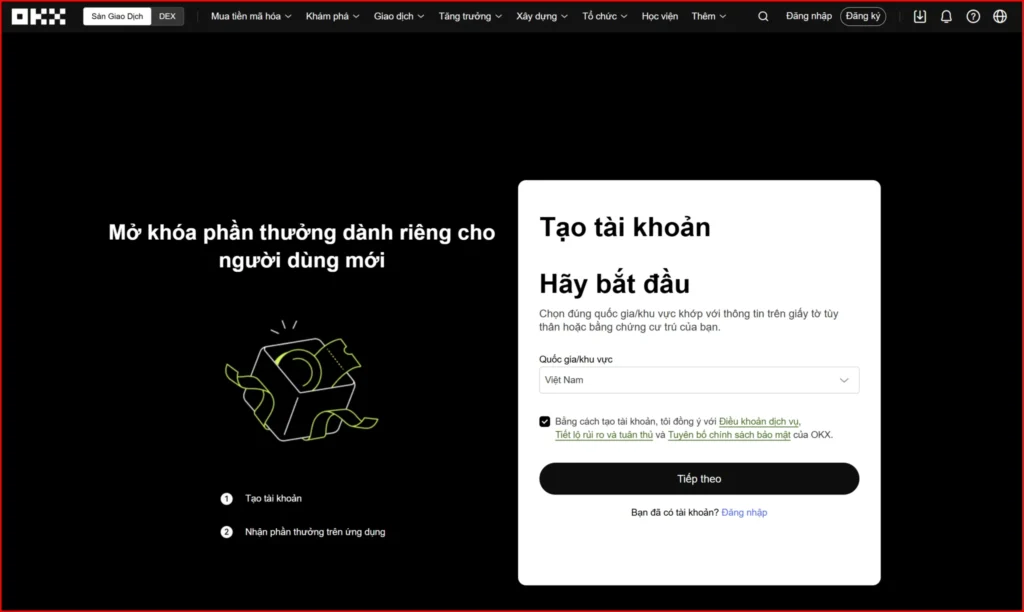Expand the 'Tổ chức' dropdown menu
Image resolution: width=1024 pixels, height=612 pixels.
[x=604, y=16]
